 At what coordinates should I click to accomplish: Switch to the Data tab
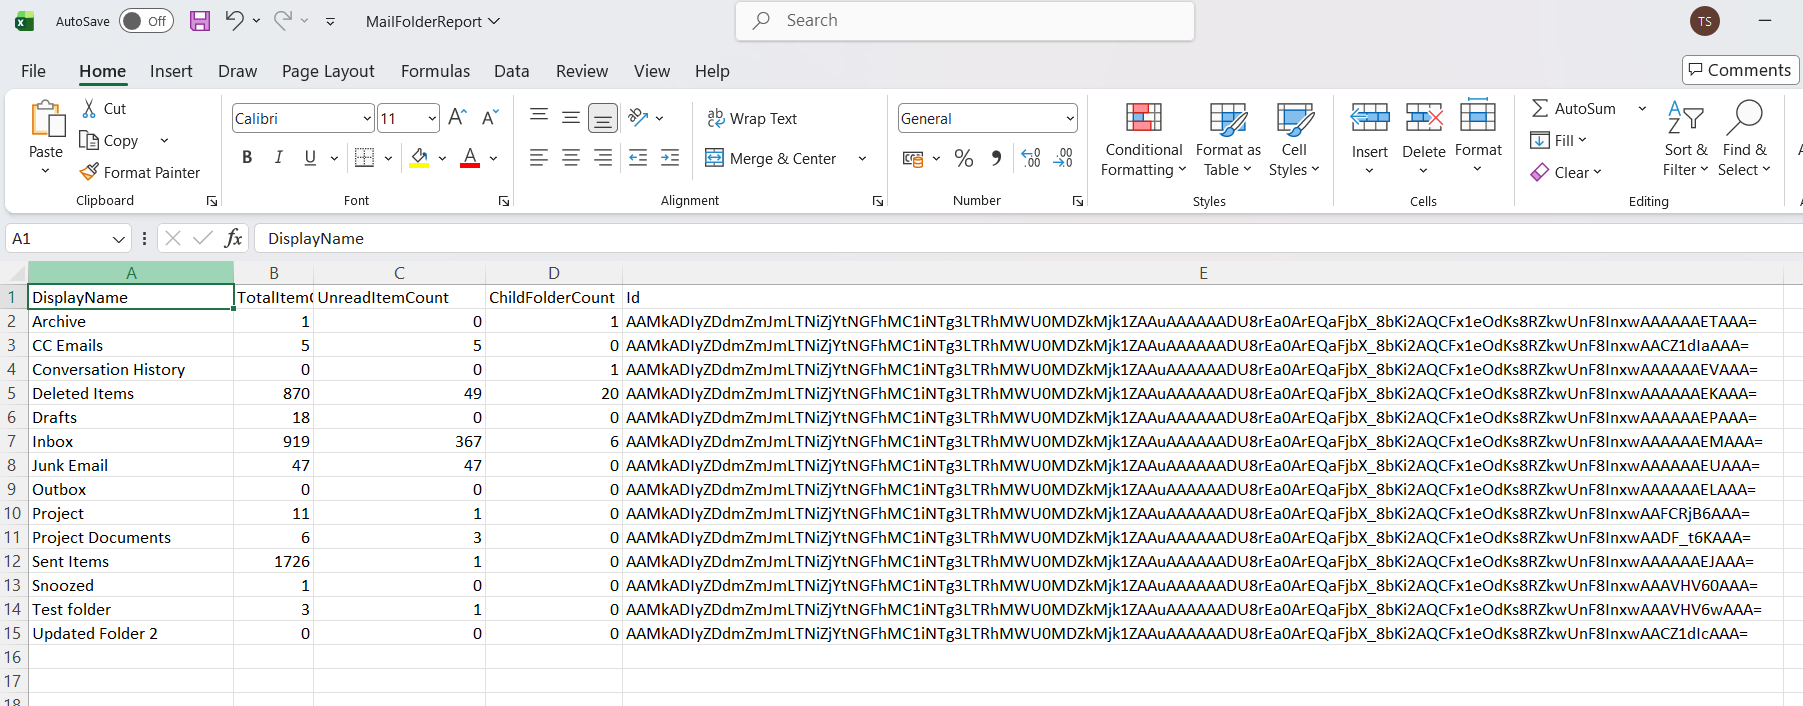[511, 71]
